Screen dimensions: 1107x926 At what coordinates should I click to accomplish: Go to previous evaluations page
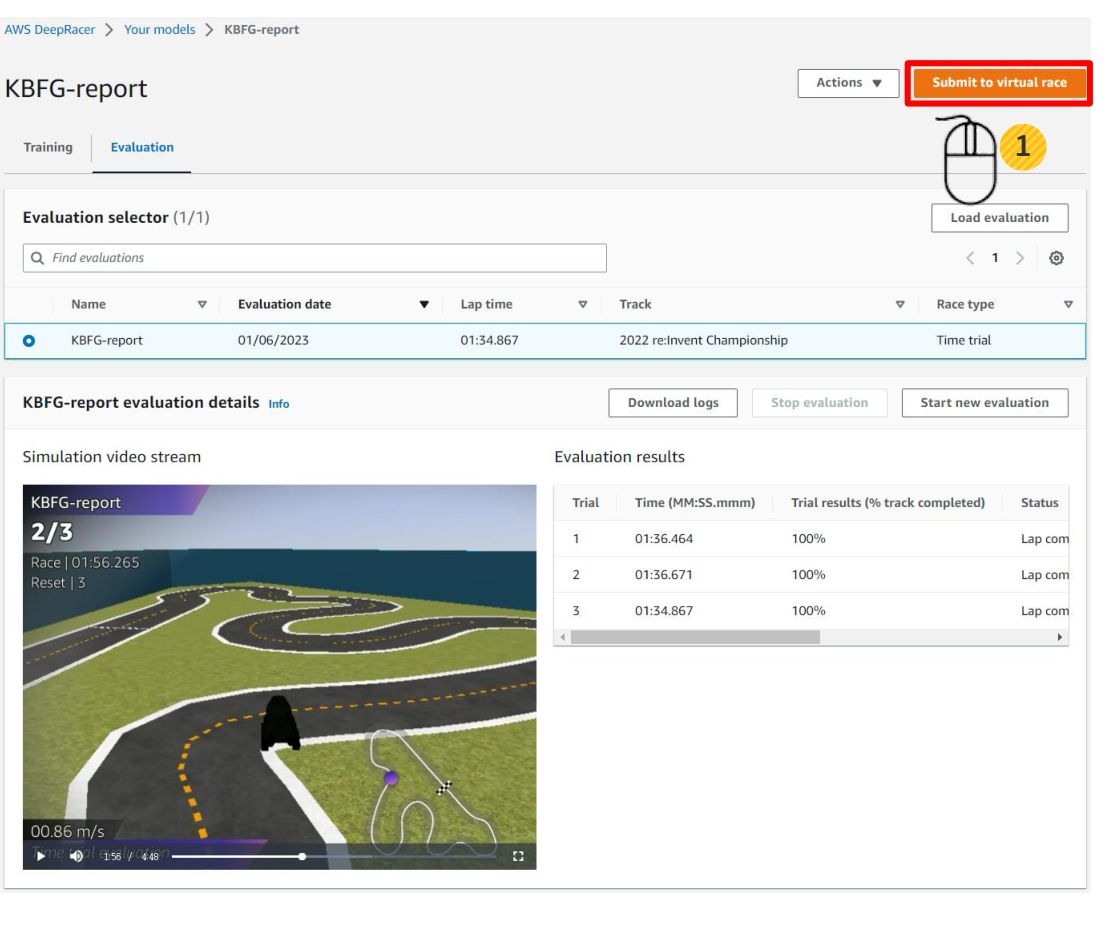[970, 258]
